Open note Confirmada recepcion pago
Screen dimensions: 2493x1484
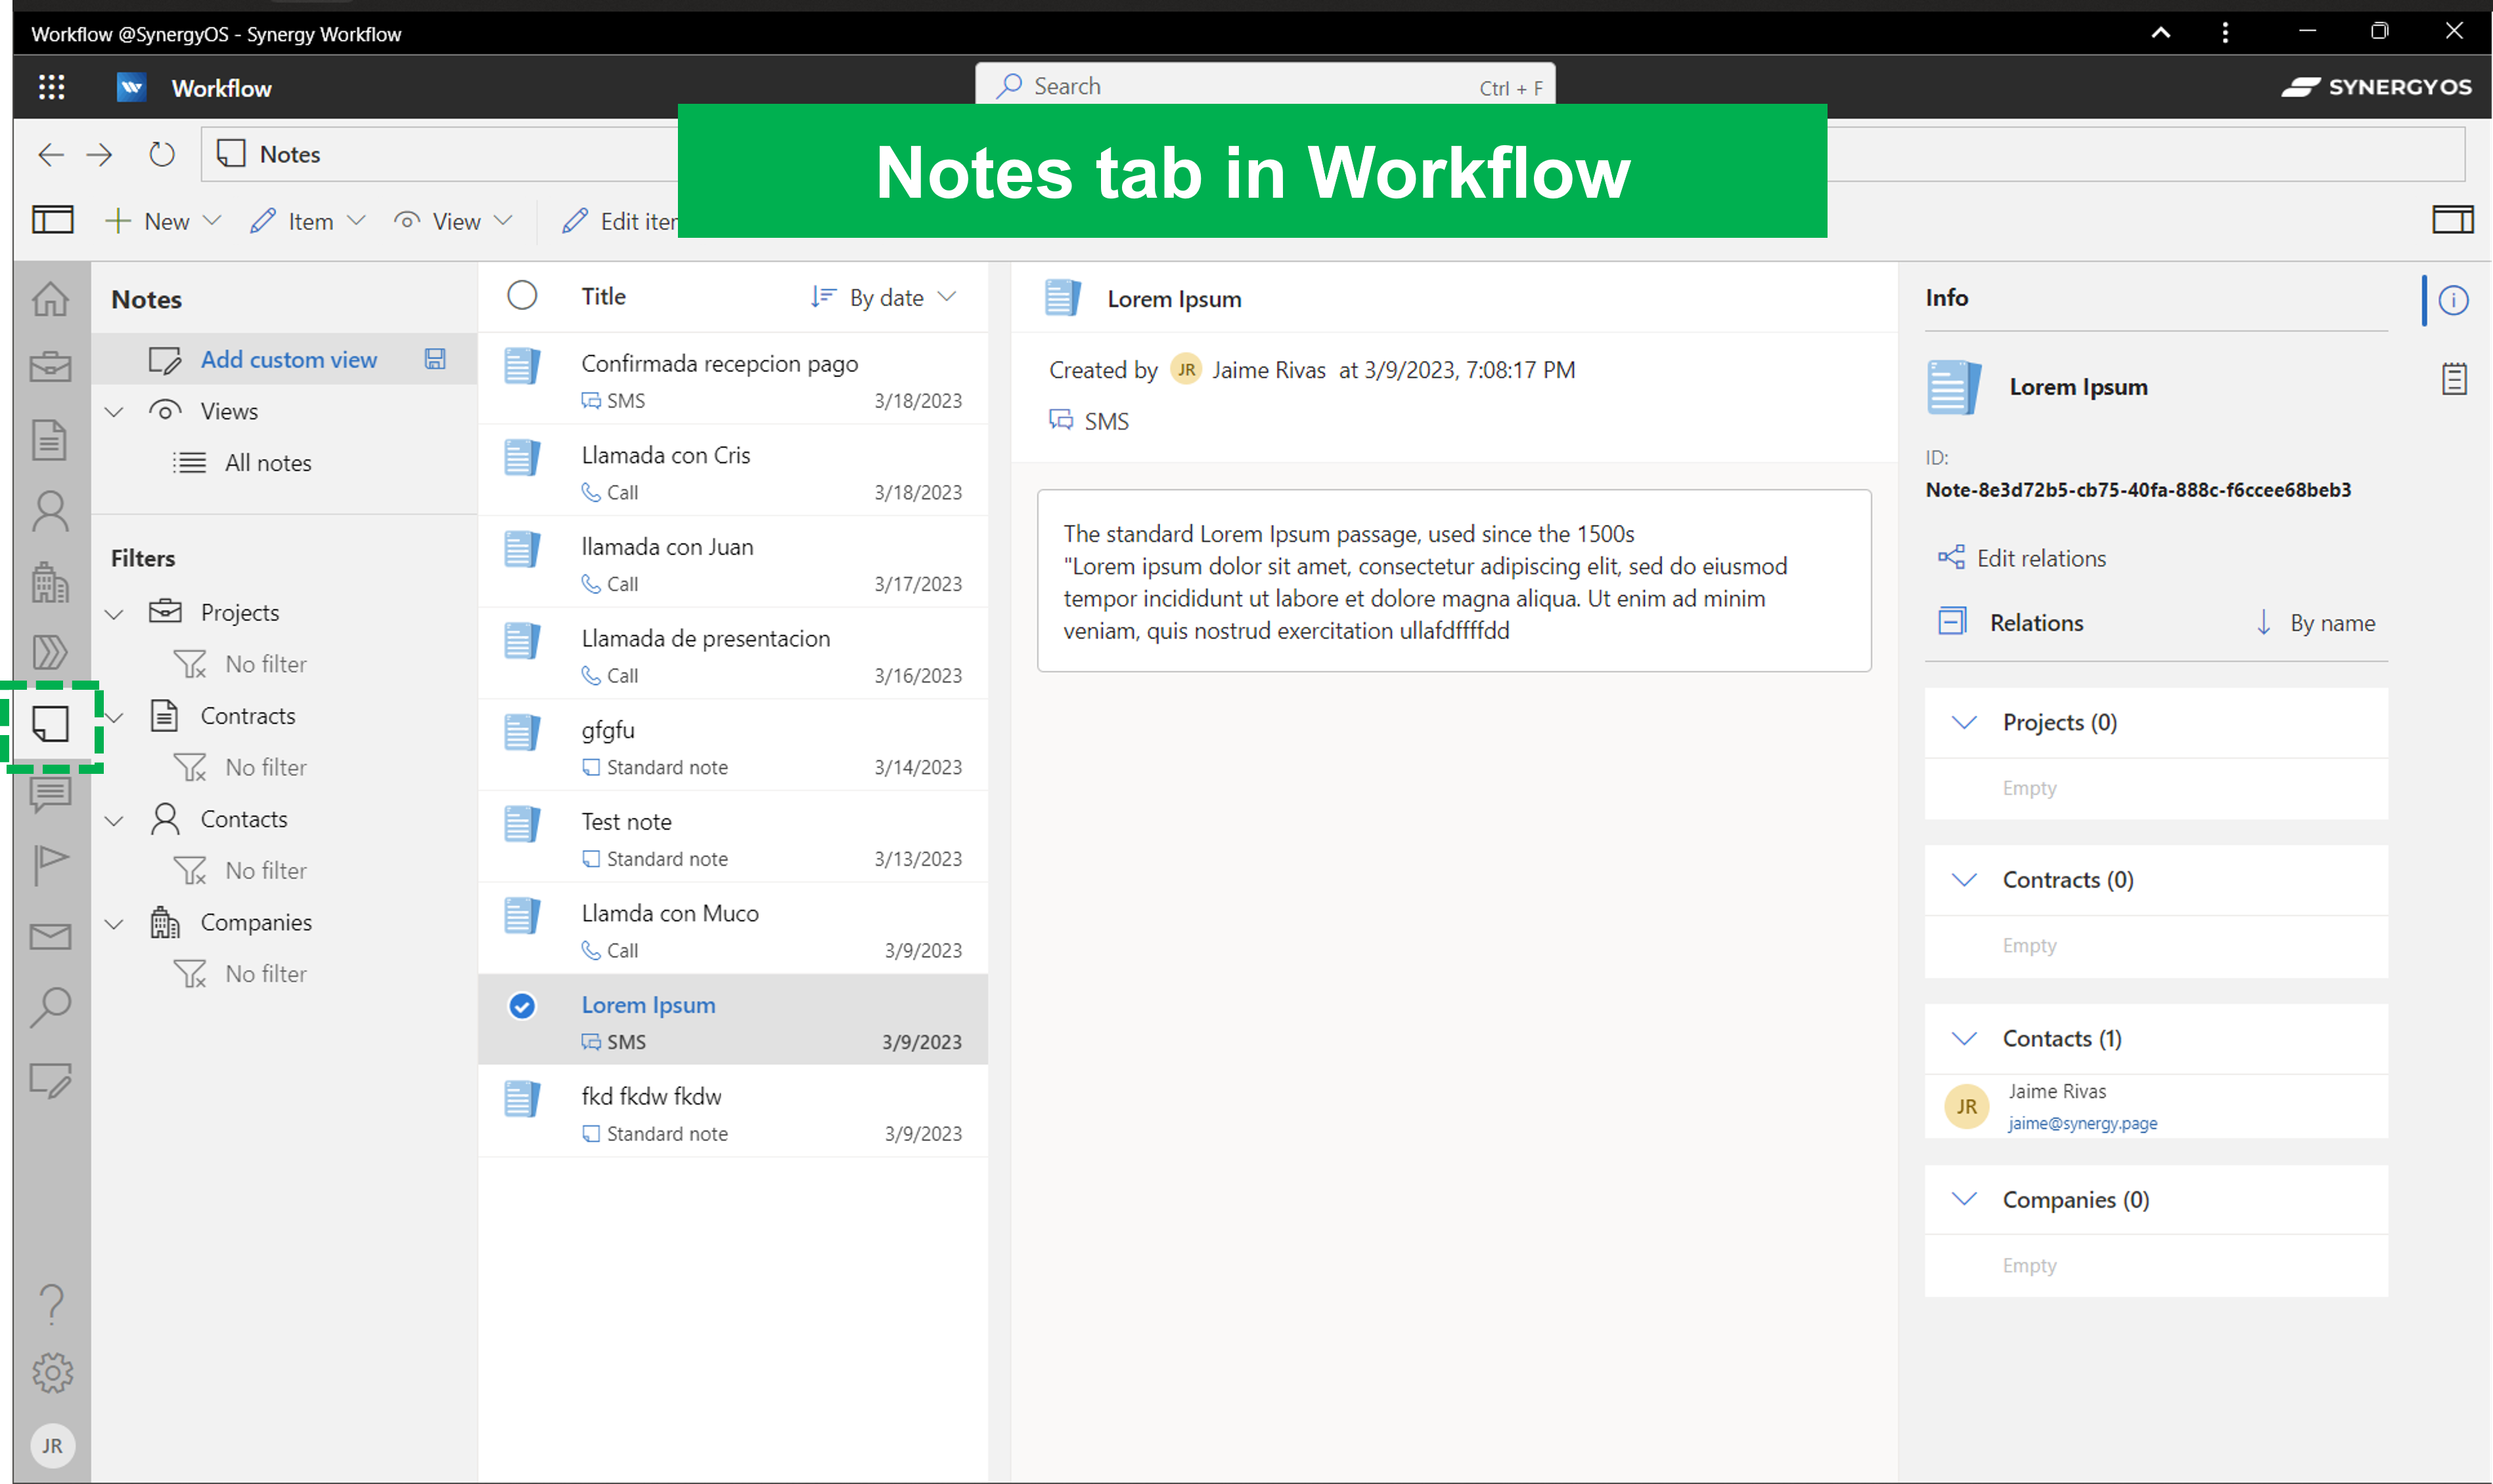tap(732, 379)
